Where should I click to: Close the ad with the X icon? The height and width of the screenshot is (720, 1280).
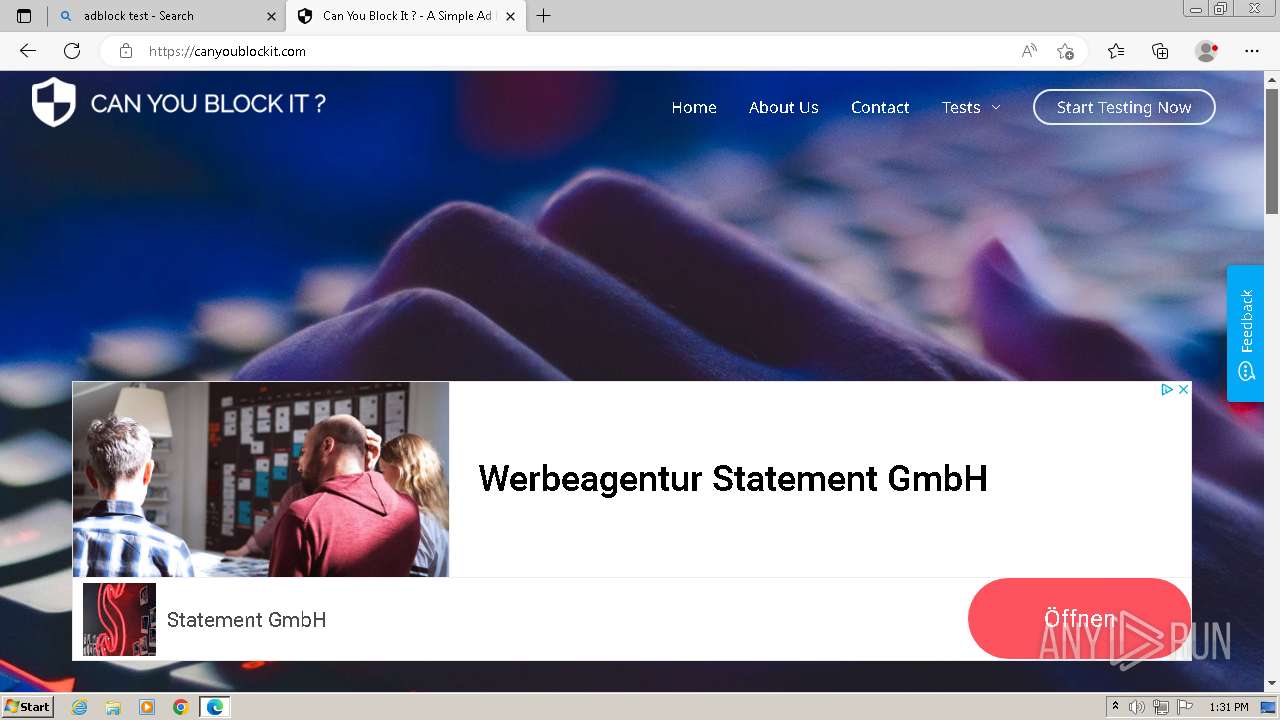[1183, 389]
